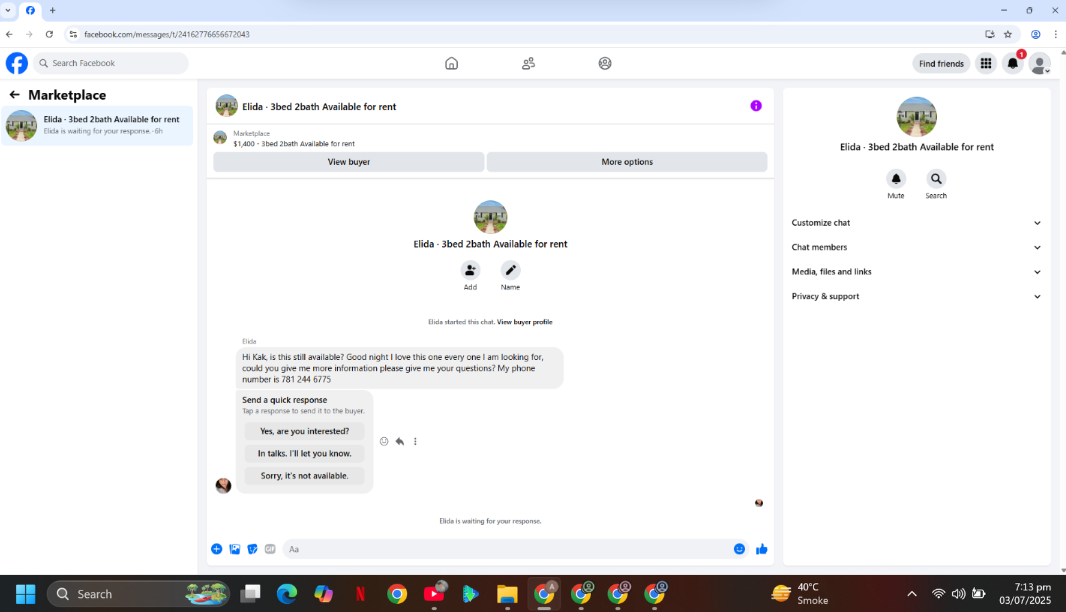The width and height of the screenshot is (1066, 612).
Task: Open the account profile avatar menu
Action: 1039,64
